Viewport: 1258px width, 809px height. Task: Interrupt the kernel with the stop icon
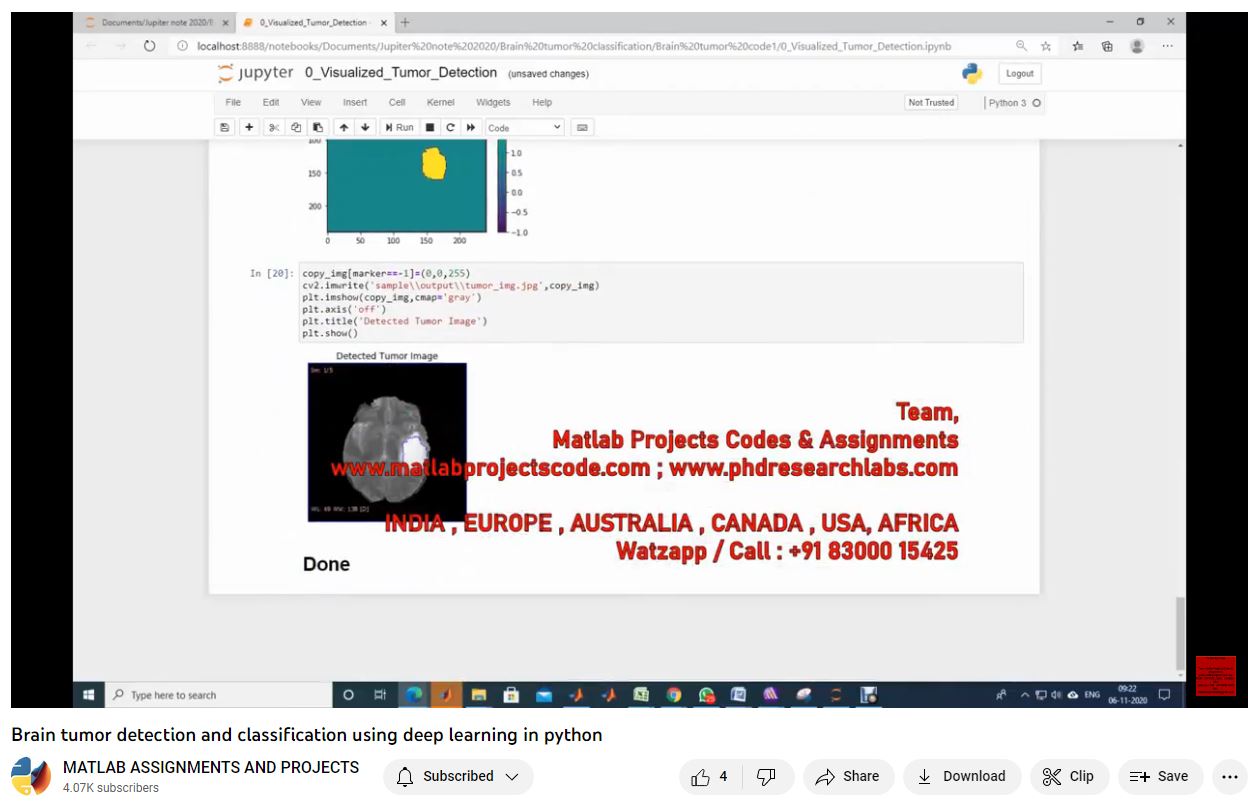pyautogui.click(x=430, y=128)
